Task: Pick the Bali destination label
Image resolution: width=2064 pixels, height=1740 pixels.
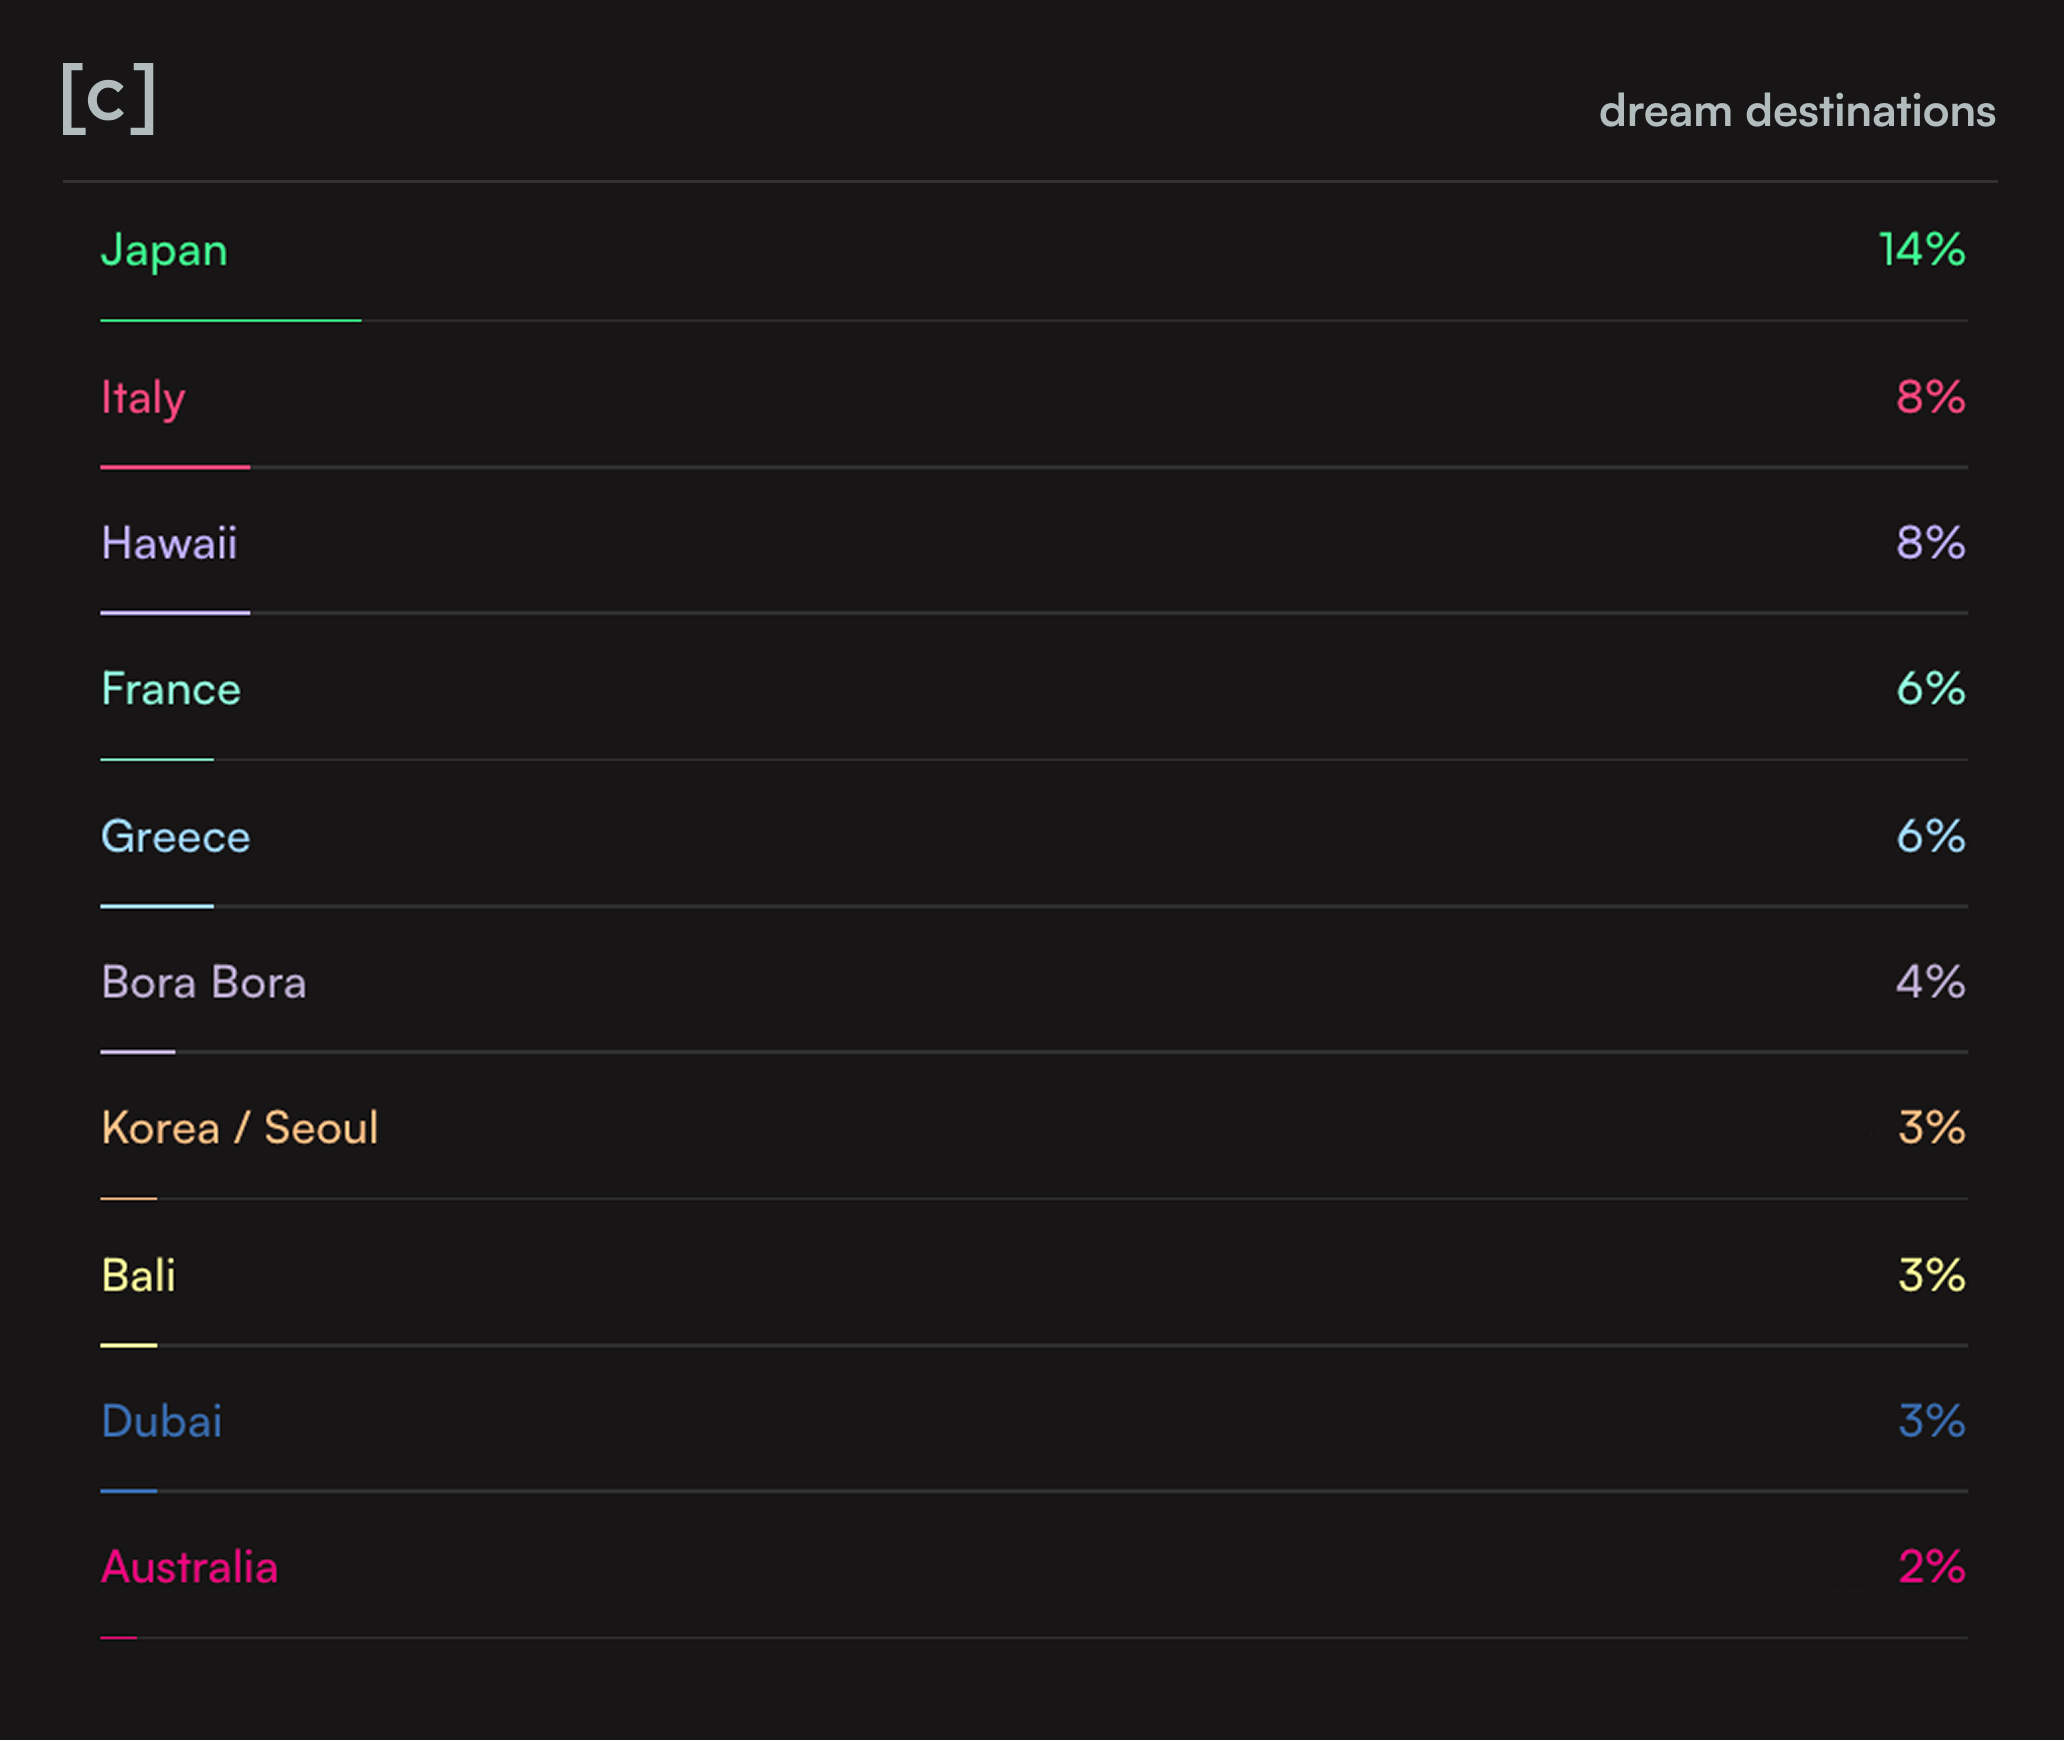Action: [138, 1276]
